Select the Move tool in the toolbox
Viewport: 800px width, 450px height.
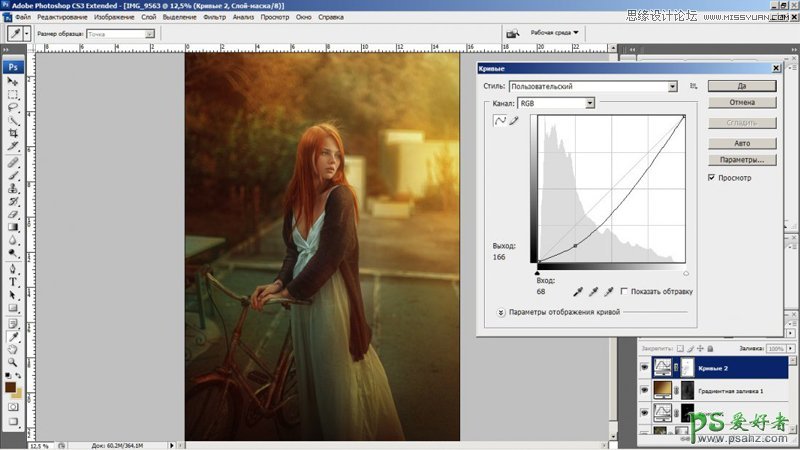pyautogui.click(x=13, y=80)
